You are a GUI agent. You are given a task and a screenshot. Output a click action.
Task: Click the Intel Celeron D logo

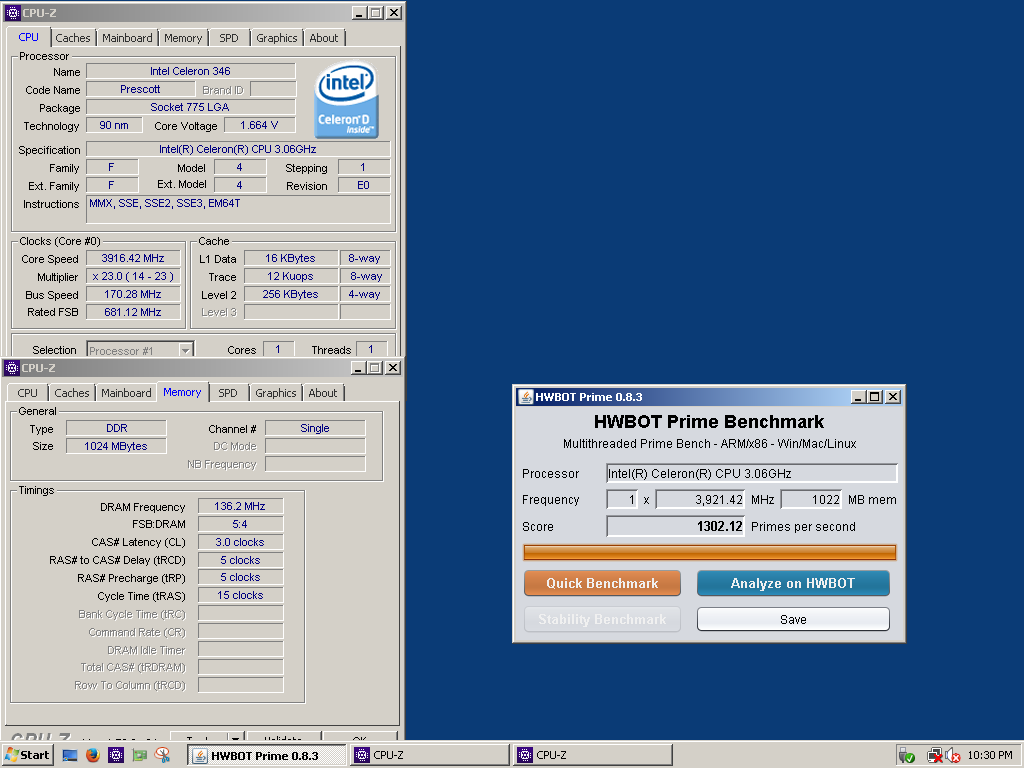tap(346, 100)
